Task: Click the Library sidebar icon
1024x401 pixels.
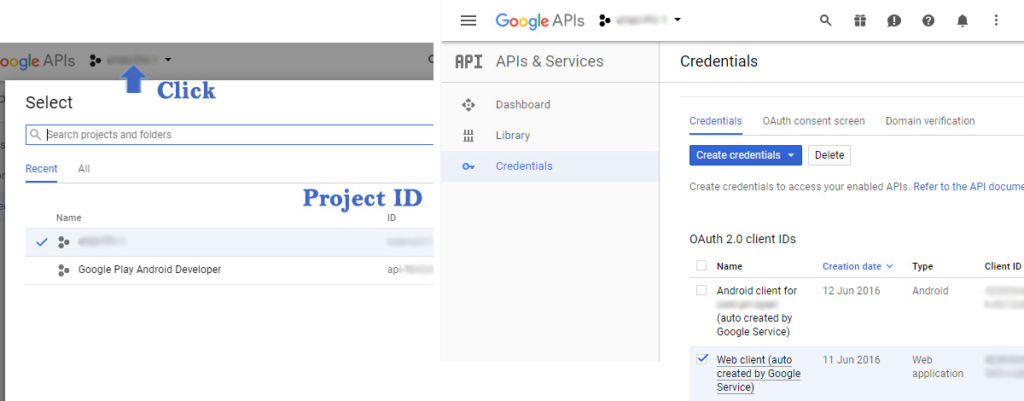Action: click(x=468, y=135)
